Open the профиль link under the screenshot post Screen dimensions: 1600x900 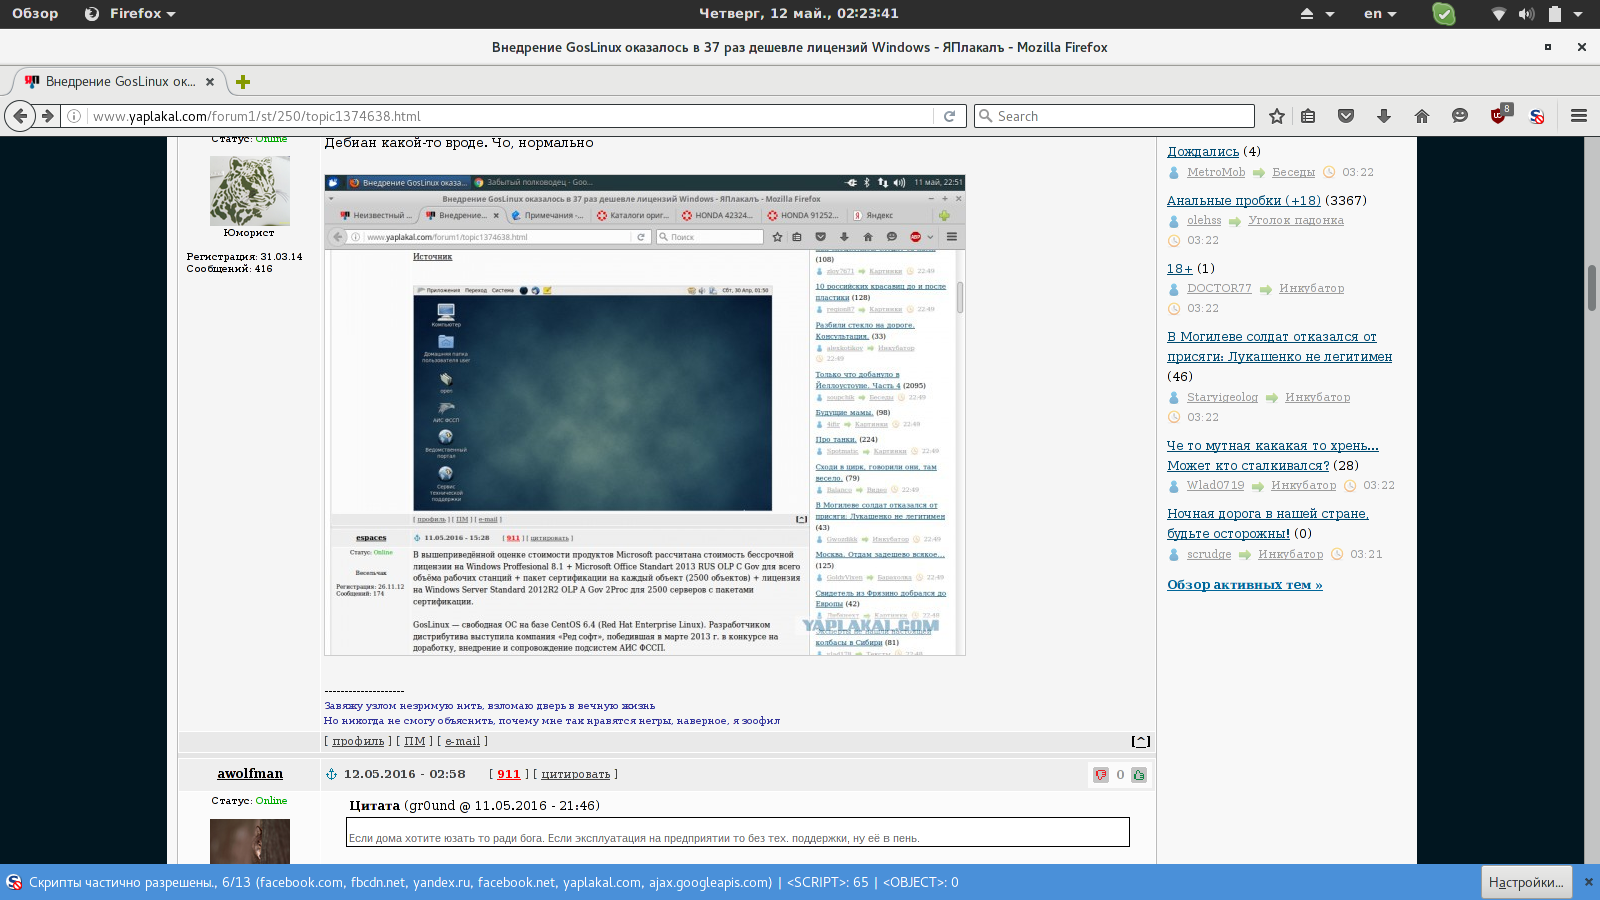(358, 741)
